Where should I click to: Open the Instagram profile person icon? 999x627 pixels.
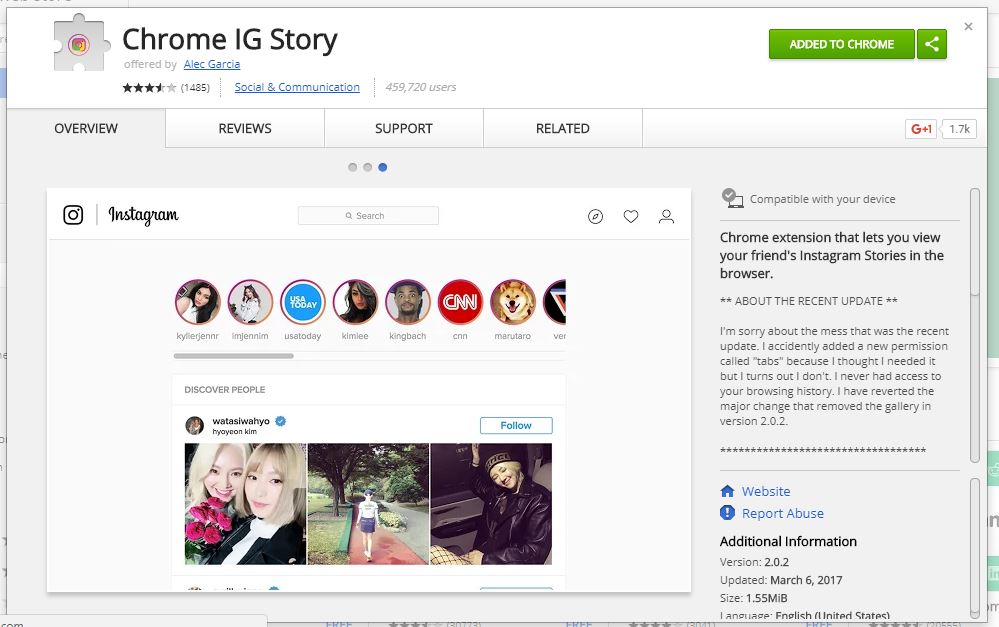point(666,217)
